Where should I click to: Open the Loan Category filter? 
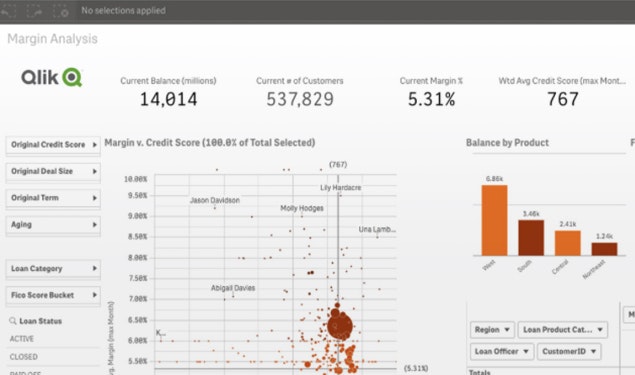53,268
